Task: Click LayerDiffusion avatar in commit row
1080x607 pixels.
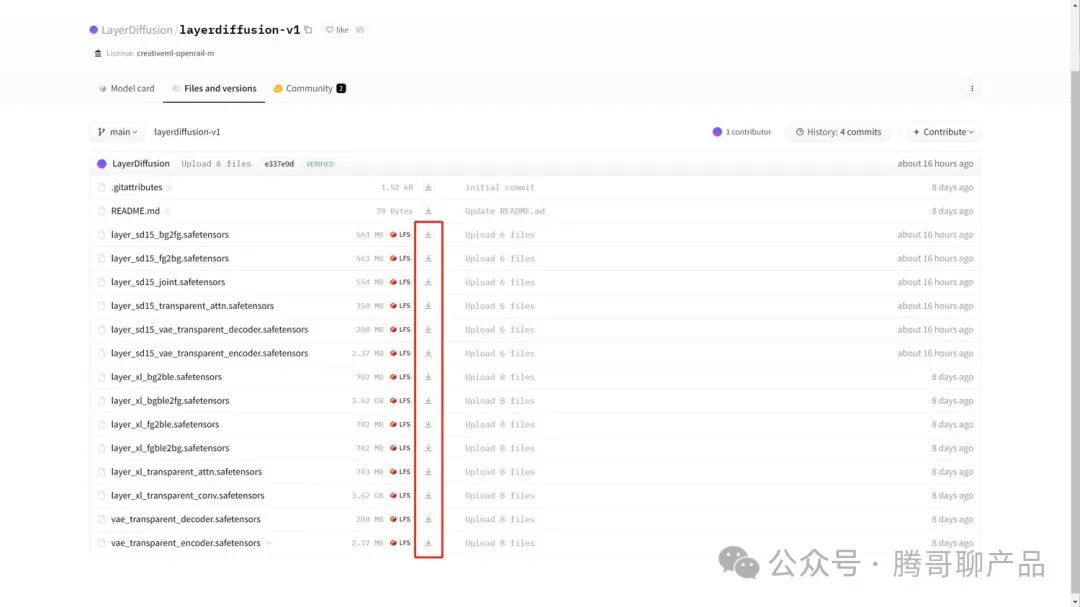Action: (102, 164)
